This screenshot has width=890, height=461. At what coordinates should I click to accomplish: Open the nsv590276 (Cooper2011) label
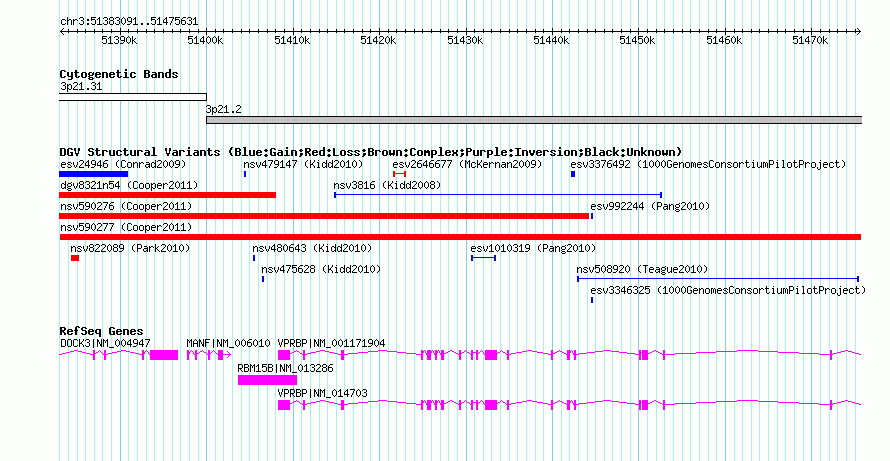coord(126,207)
